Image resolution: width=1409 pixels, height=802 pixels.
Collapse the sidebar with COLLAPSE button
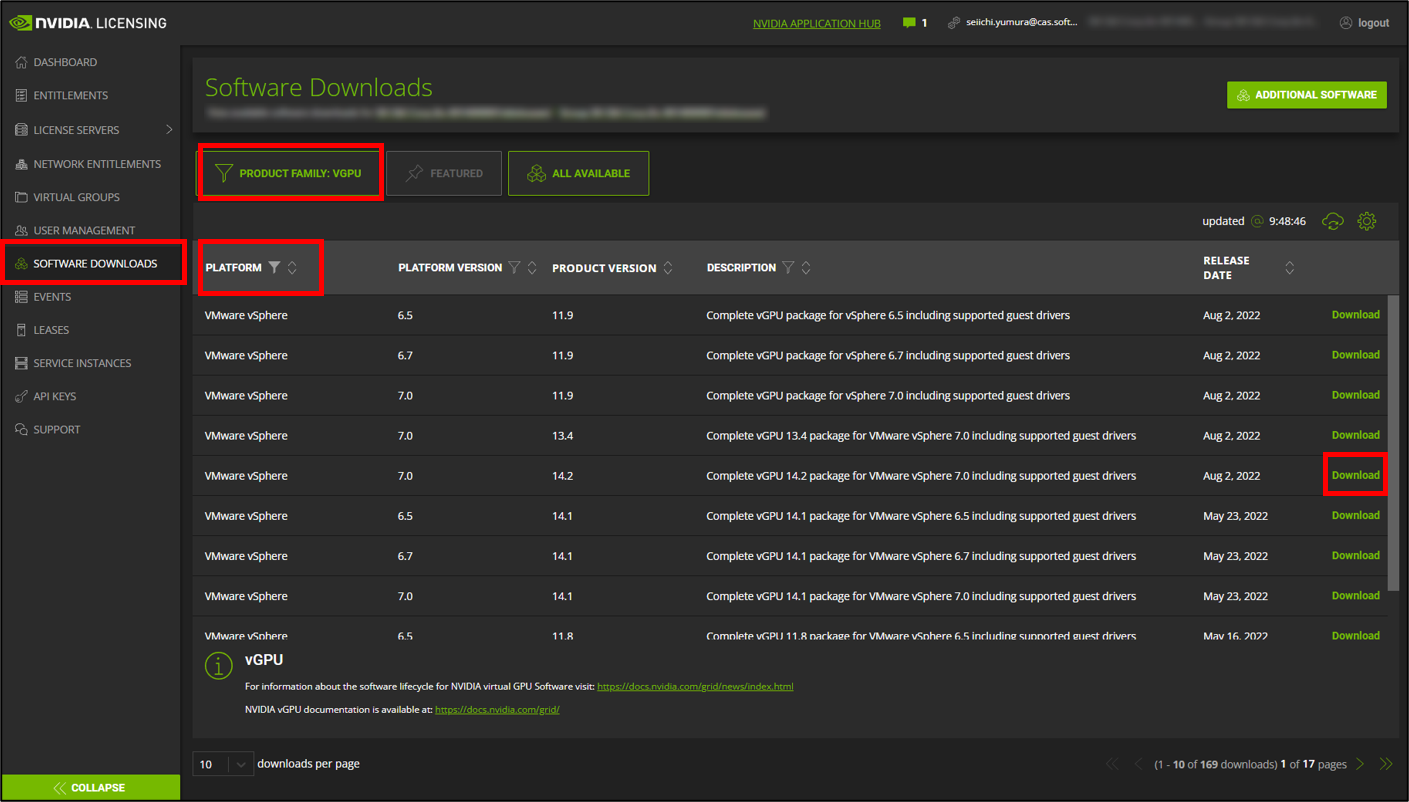pos(91,788)
